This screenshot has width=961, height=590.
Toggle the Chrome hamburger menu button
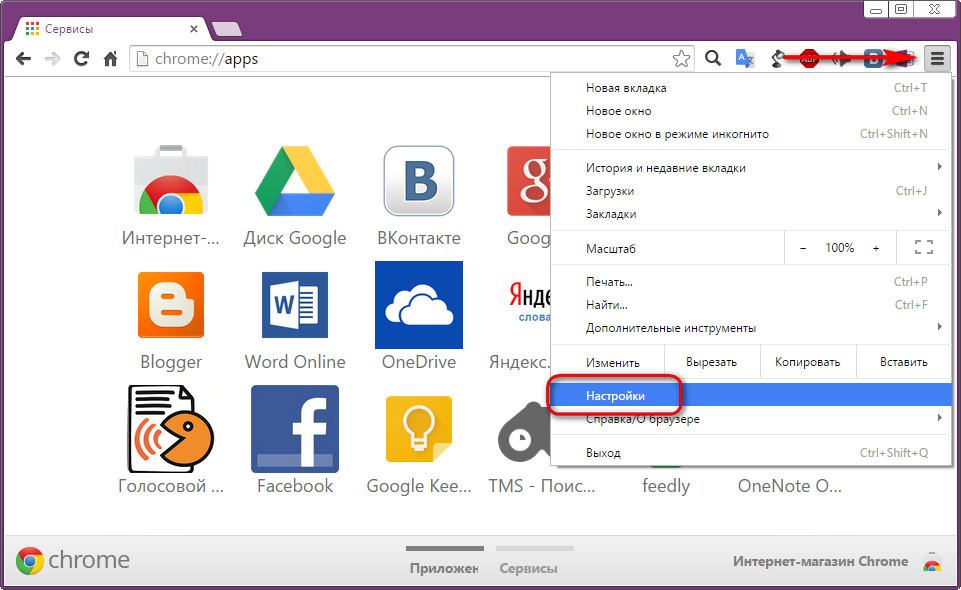click(x=937, y=59)
